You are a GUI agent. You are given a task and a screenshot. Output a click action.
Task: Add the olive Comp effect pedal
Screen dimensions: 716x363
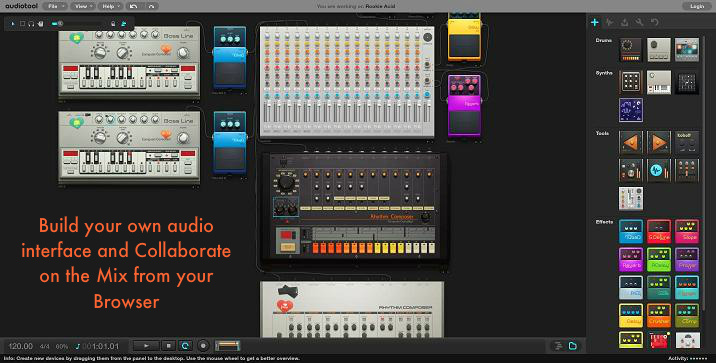[x=687, y=316]
